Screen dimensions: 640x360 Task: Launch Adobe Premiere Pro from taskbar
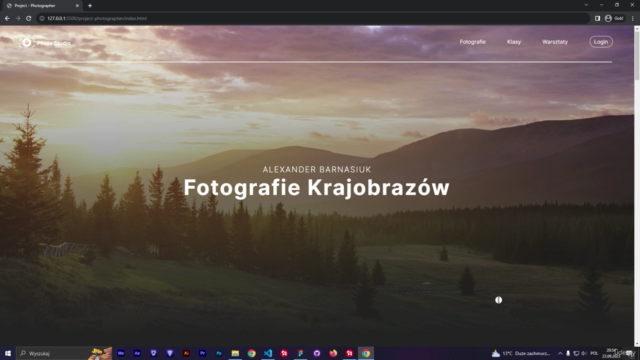click(202, 353)
